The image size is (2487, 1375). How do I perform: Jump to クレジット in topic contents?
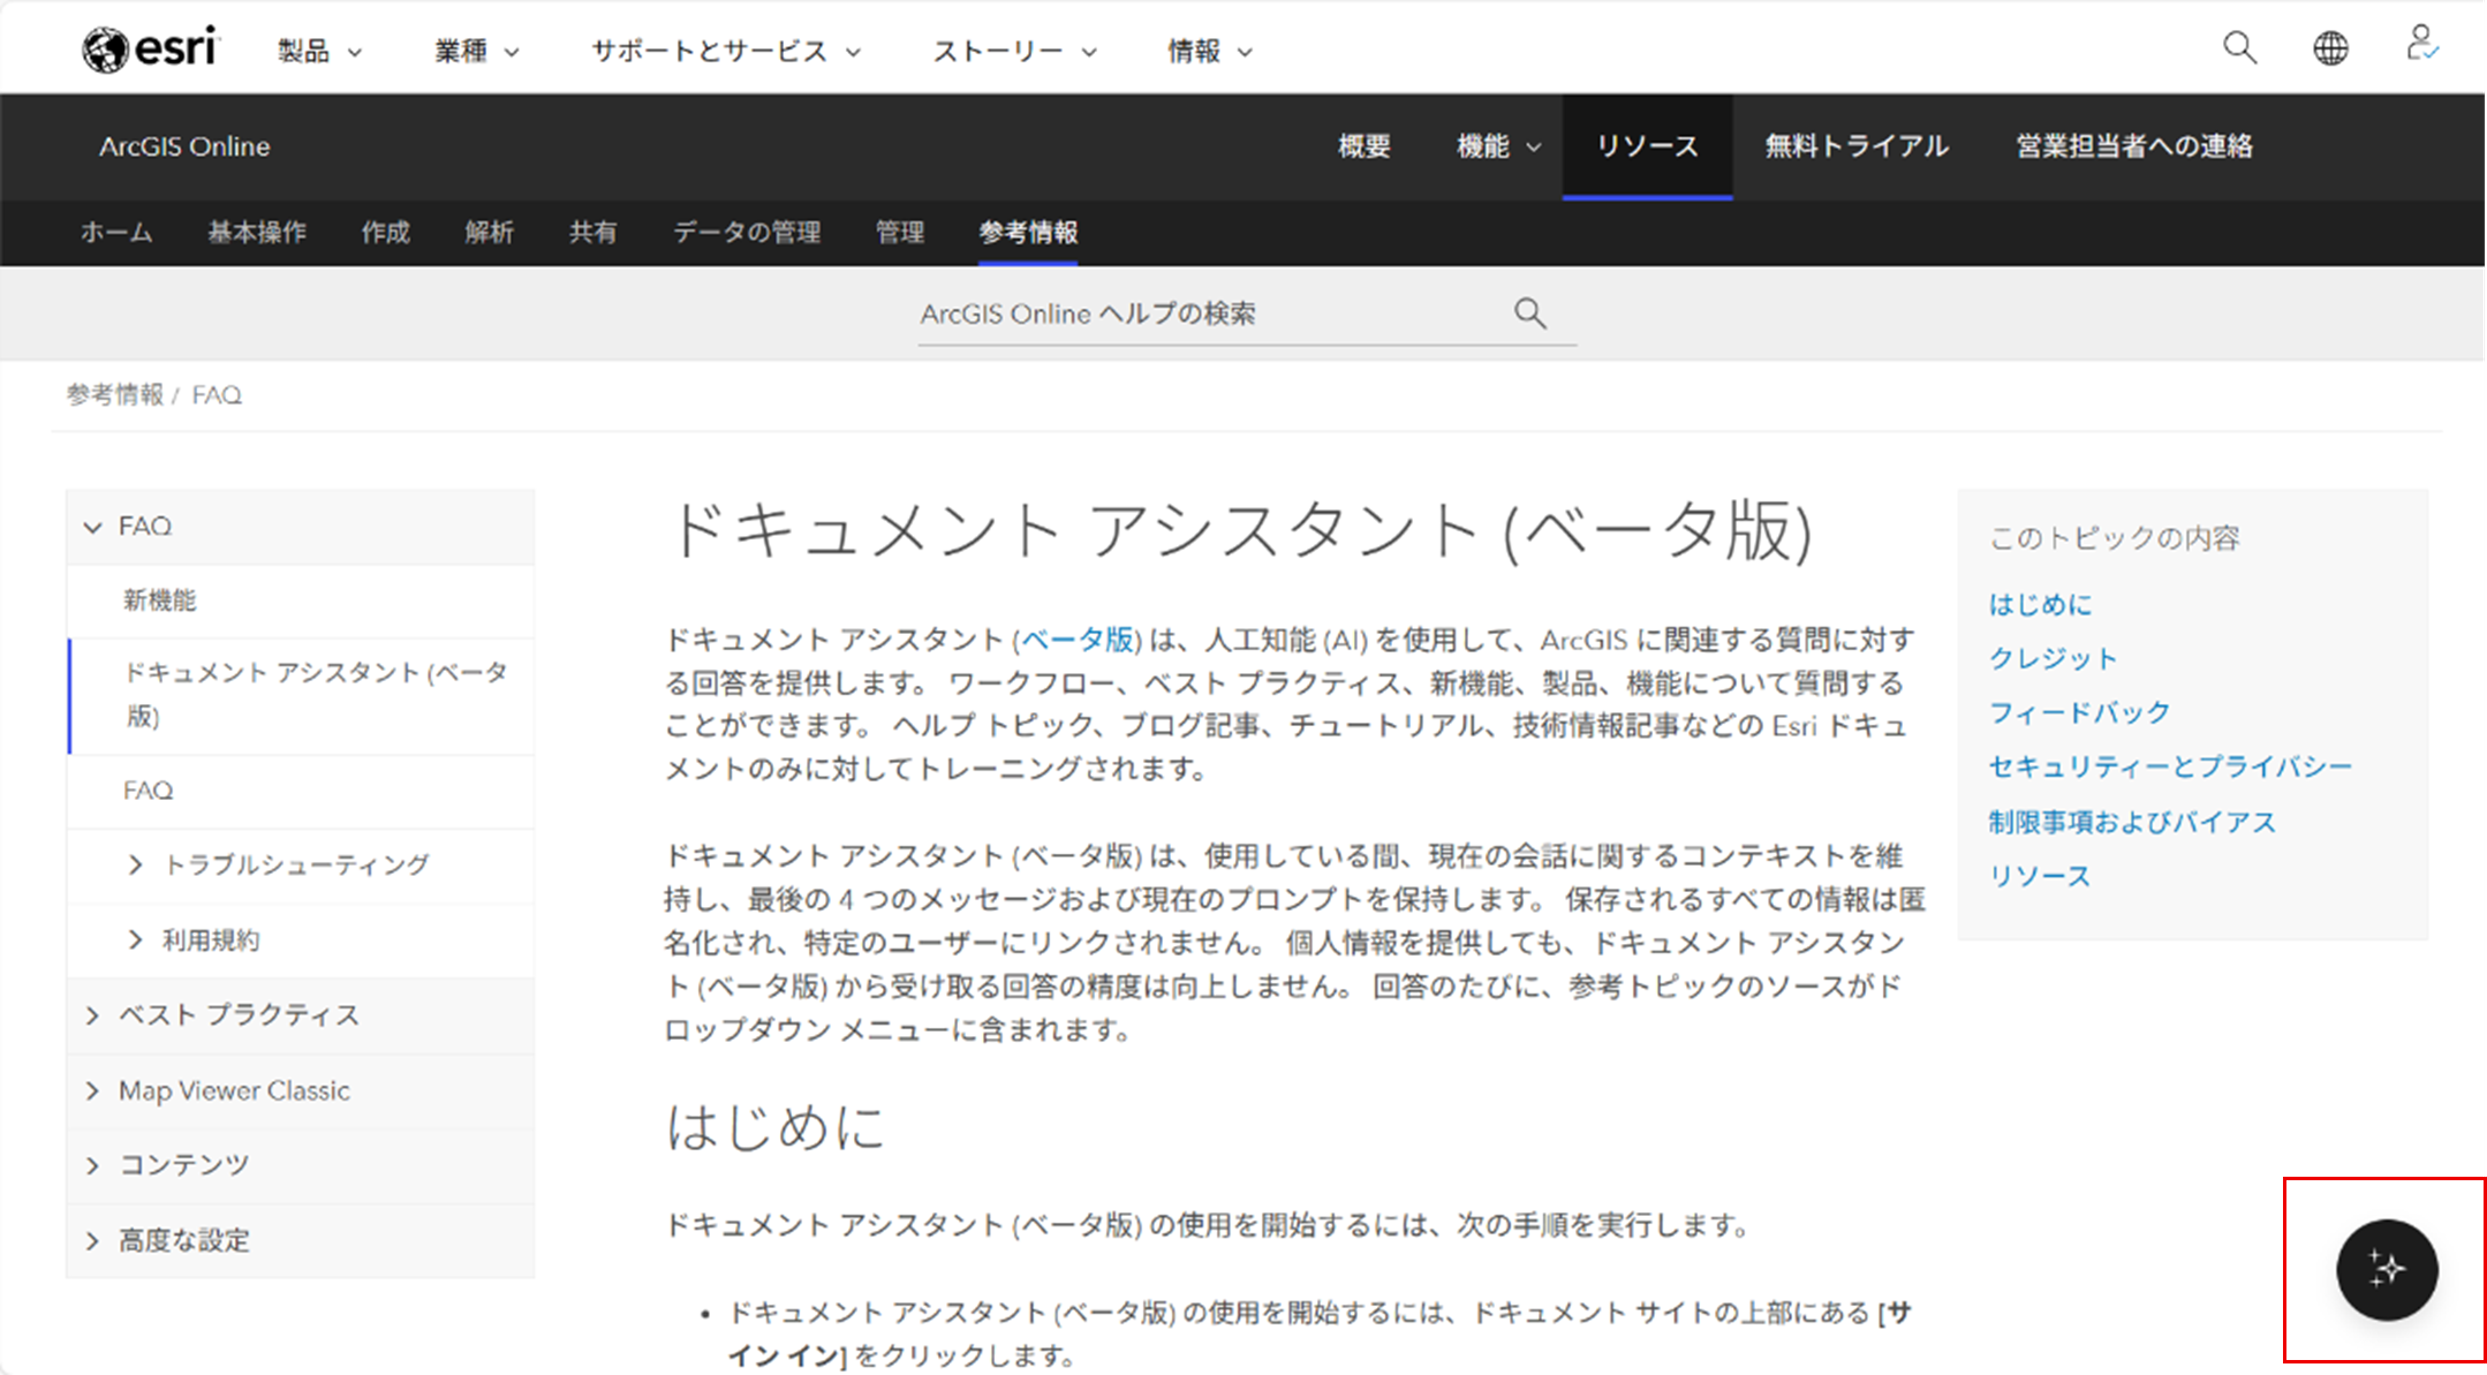pyautogui.click(x=2053, y=659)
